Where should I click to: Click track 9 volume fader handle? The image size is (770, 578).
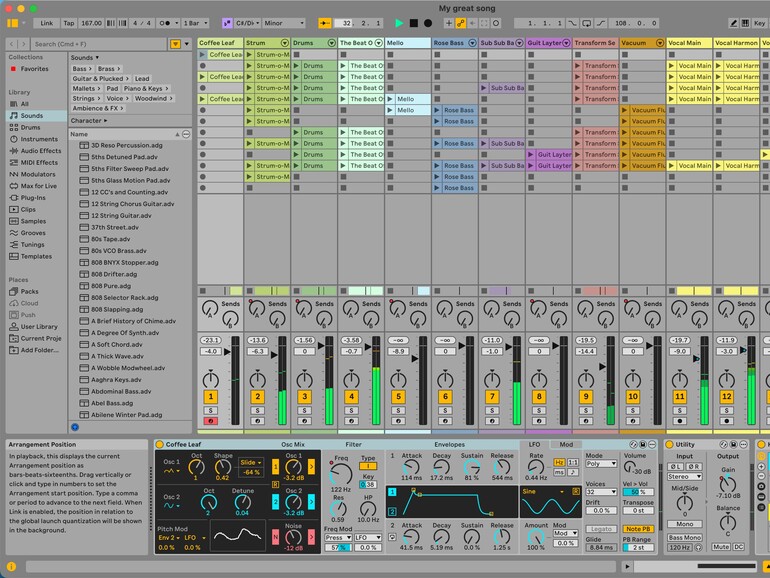click(x=603, y=367)
